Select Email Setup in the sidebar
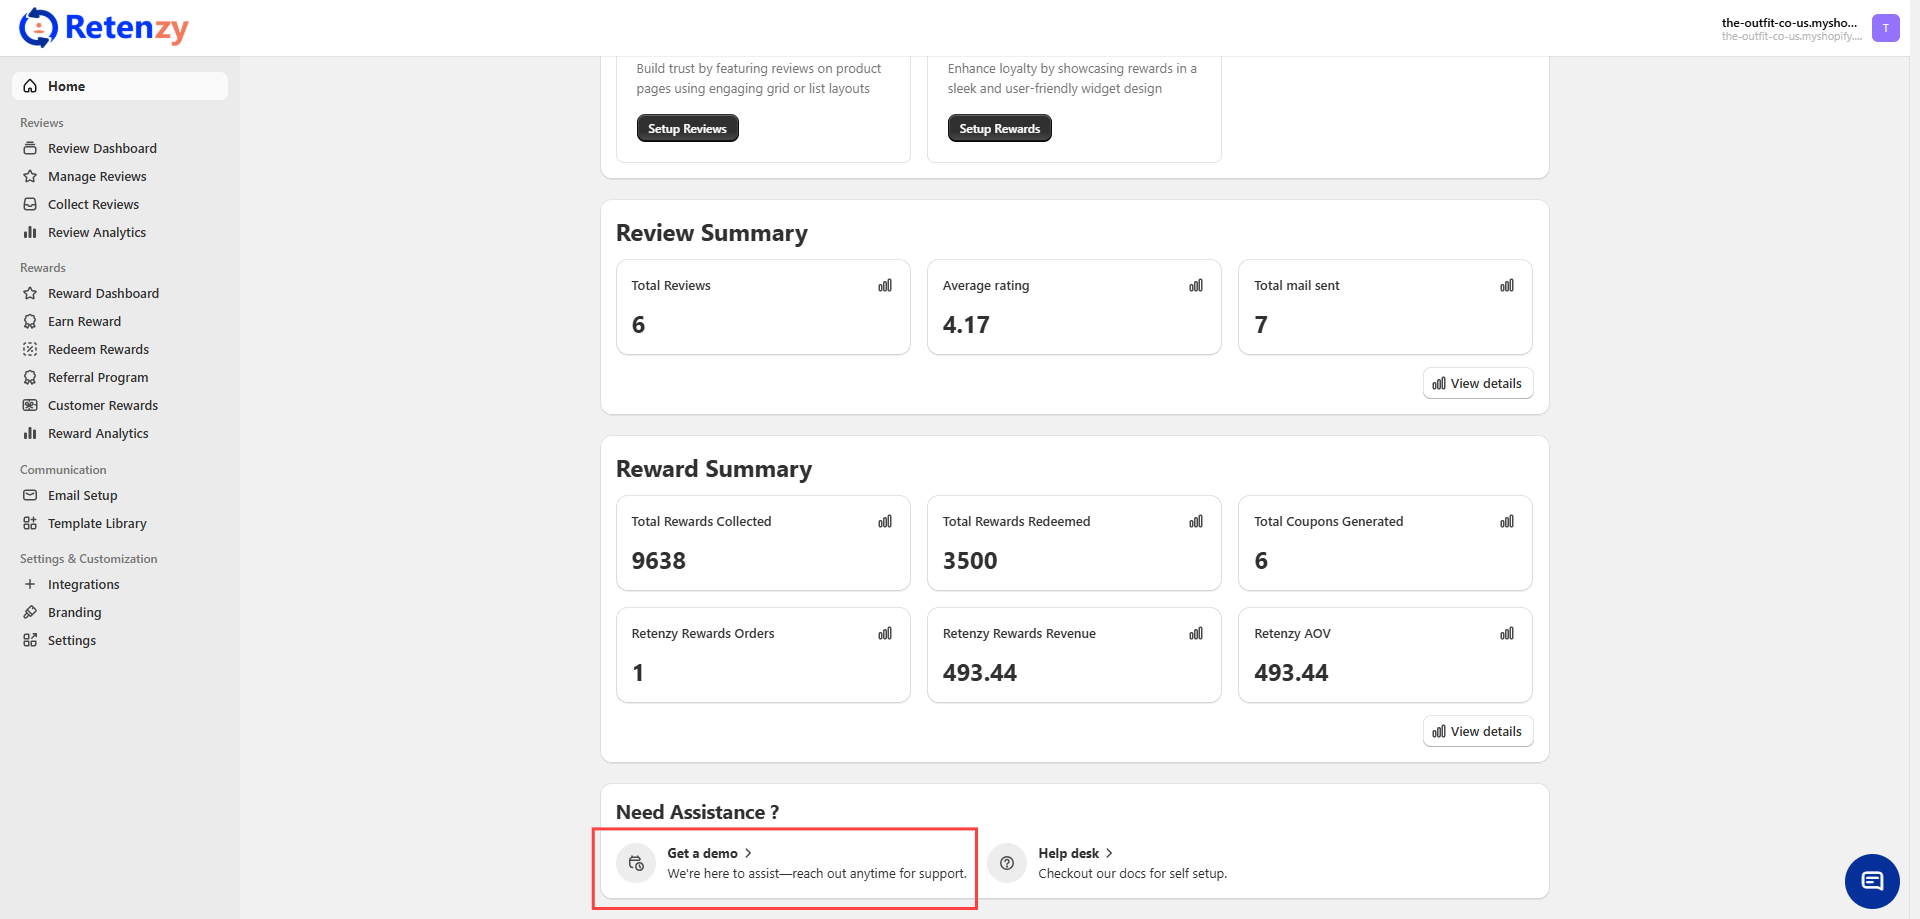Image resolution: width=1920 pixels, height=919 pixels. coord(82,495)
